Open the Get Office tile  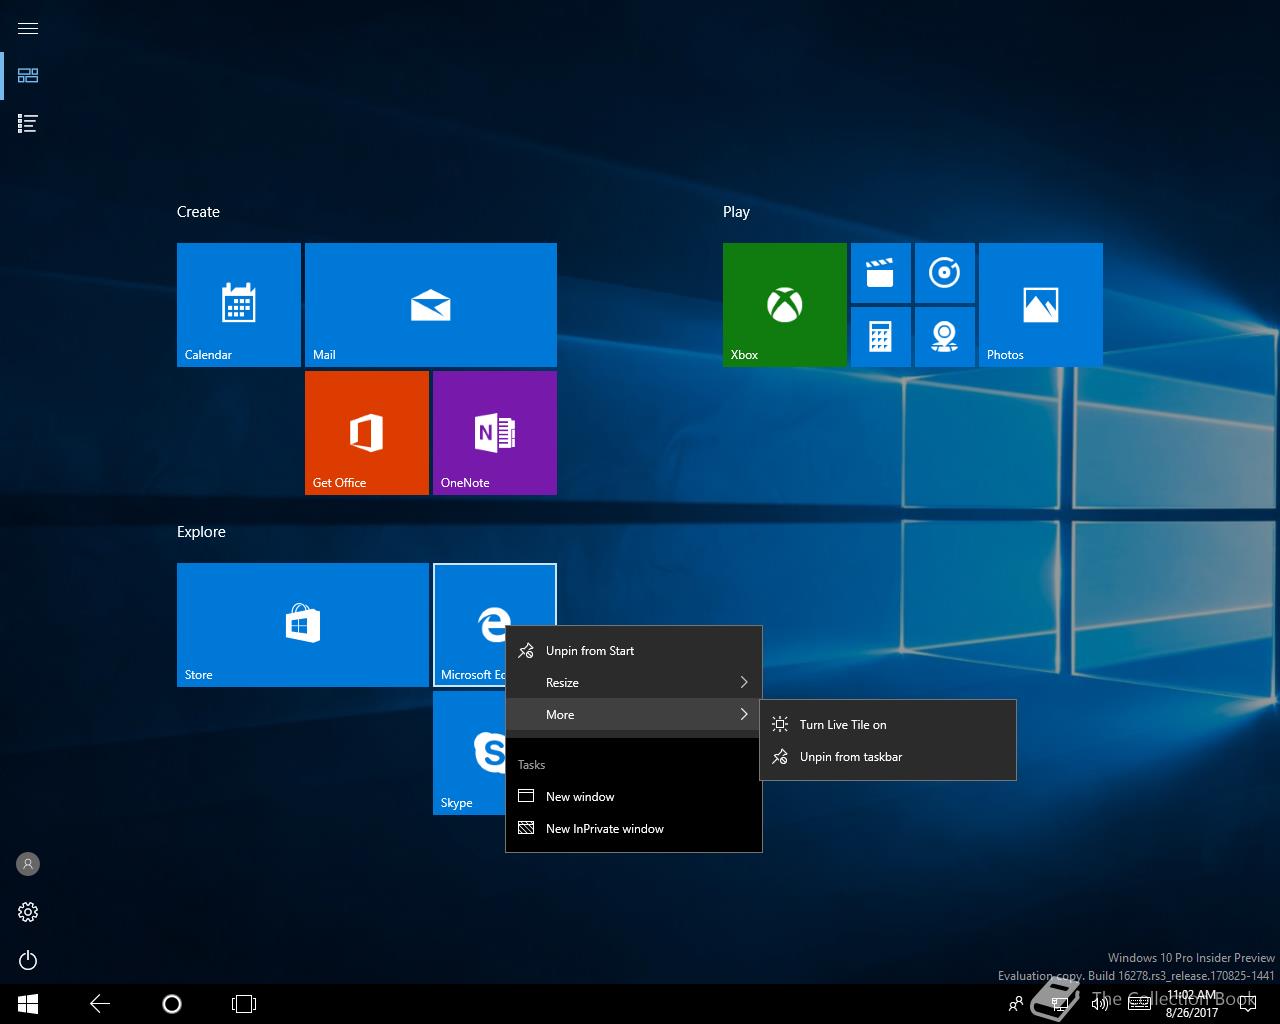(x=366, y=432)
